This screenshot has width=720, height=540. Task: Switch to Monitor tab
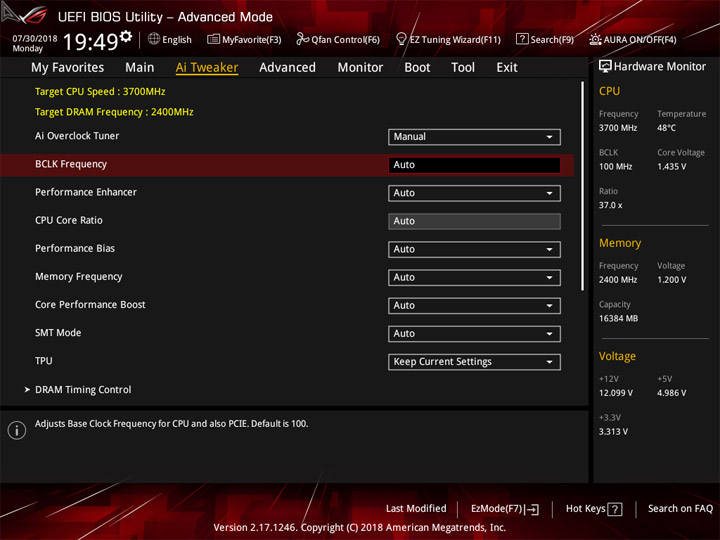[x=360, y=68]
